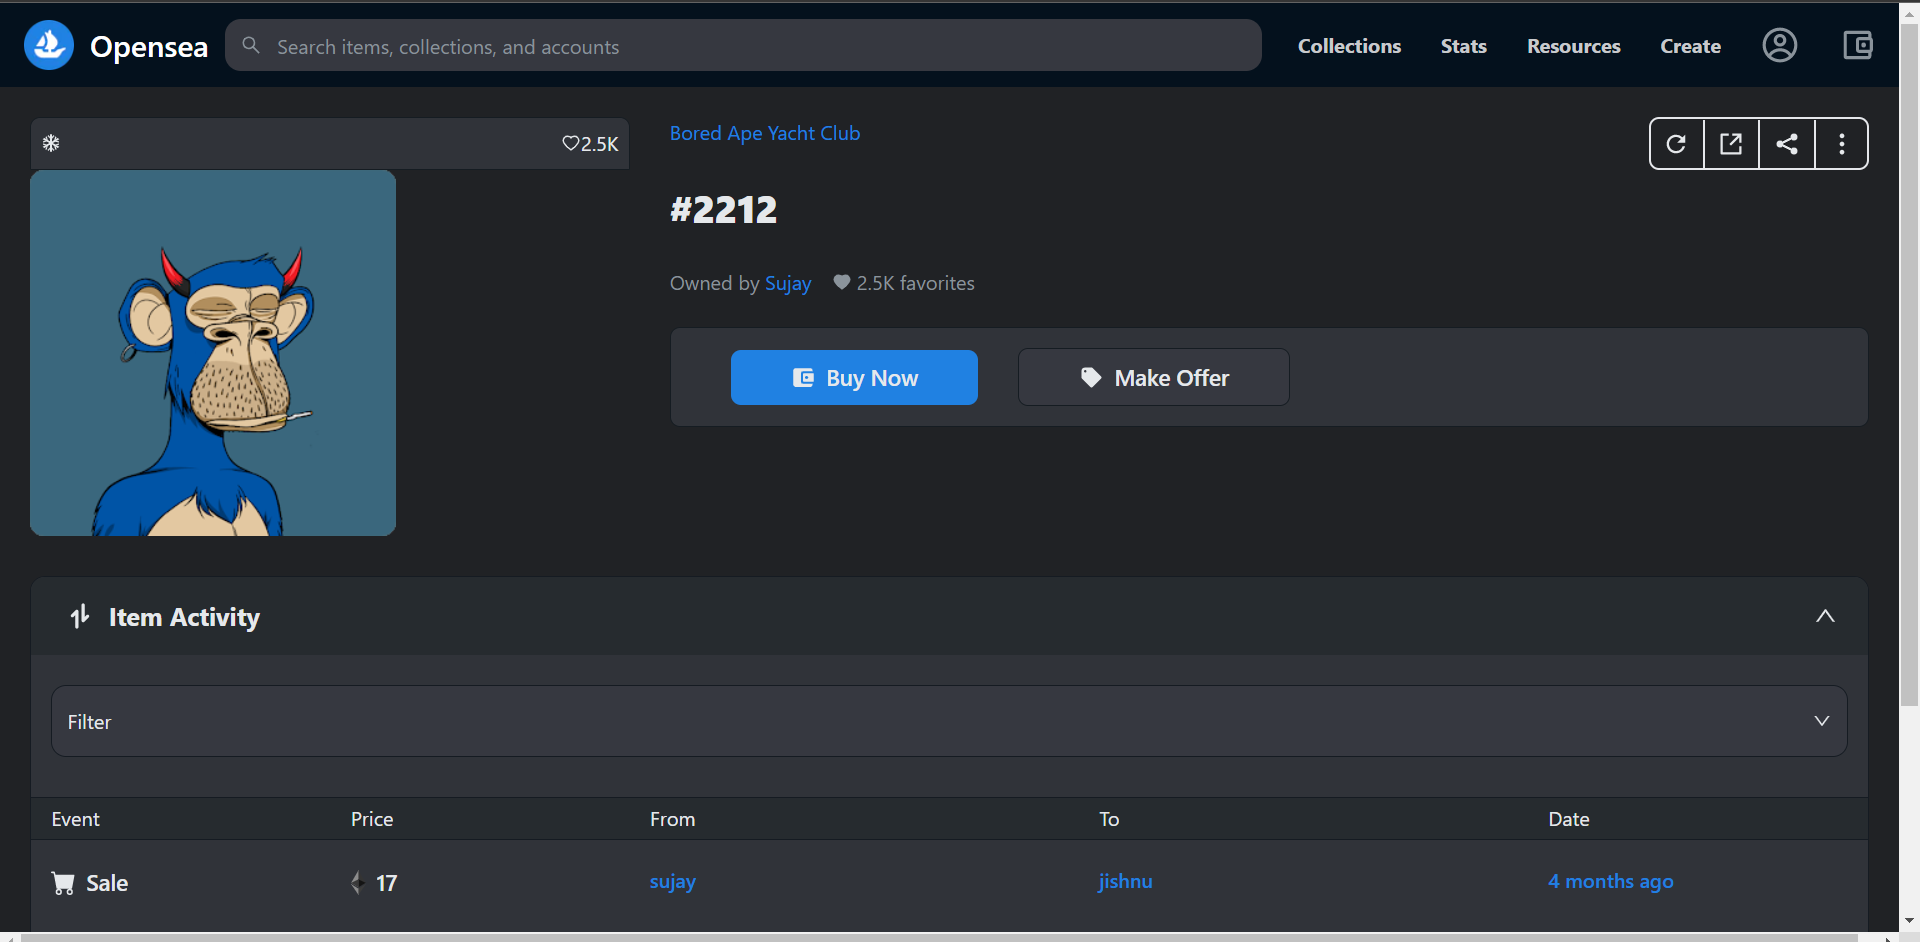Click the frozen metadata snowflake icon

click(x=51, y=143)
